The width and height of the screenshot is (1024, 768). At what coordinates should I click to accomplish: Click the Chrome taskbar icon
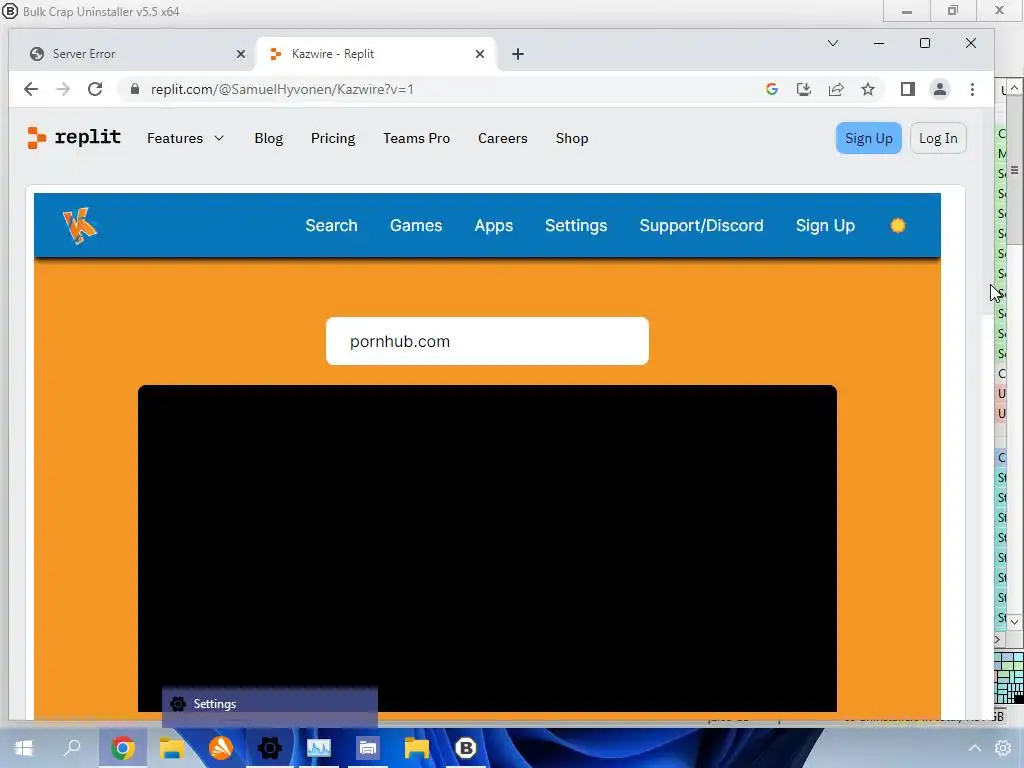123,748
